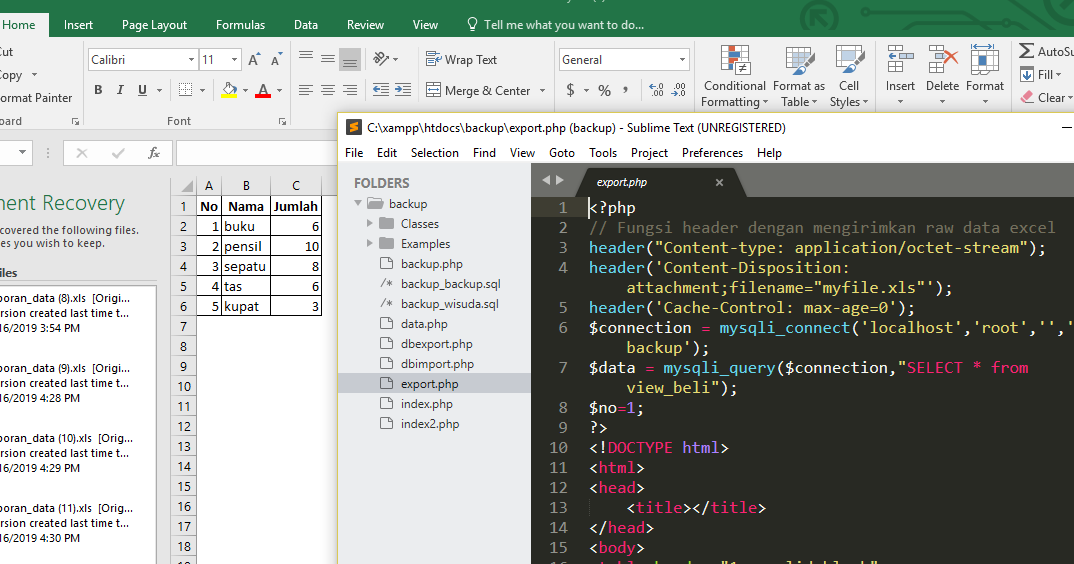The width and height of the screenshot is (1074, 564).
Task: Apply the yellow fill color swatch
Action: 229,90
